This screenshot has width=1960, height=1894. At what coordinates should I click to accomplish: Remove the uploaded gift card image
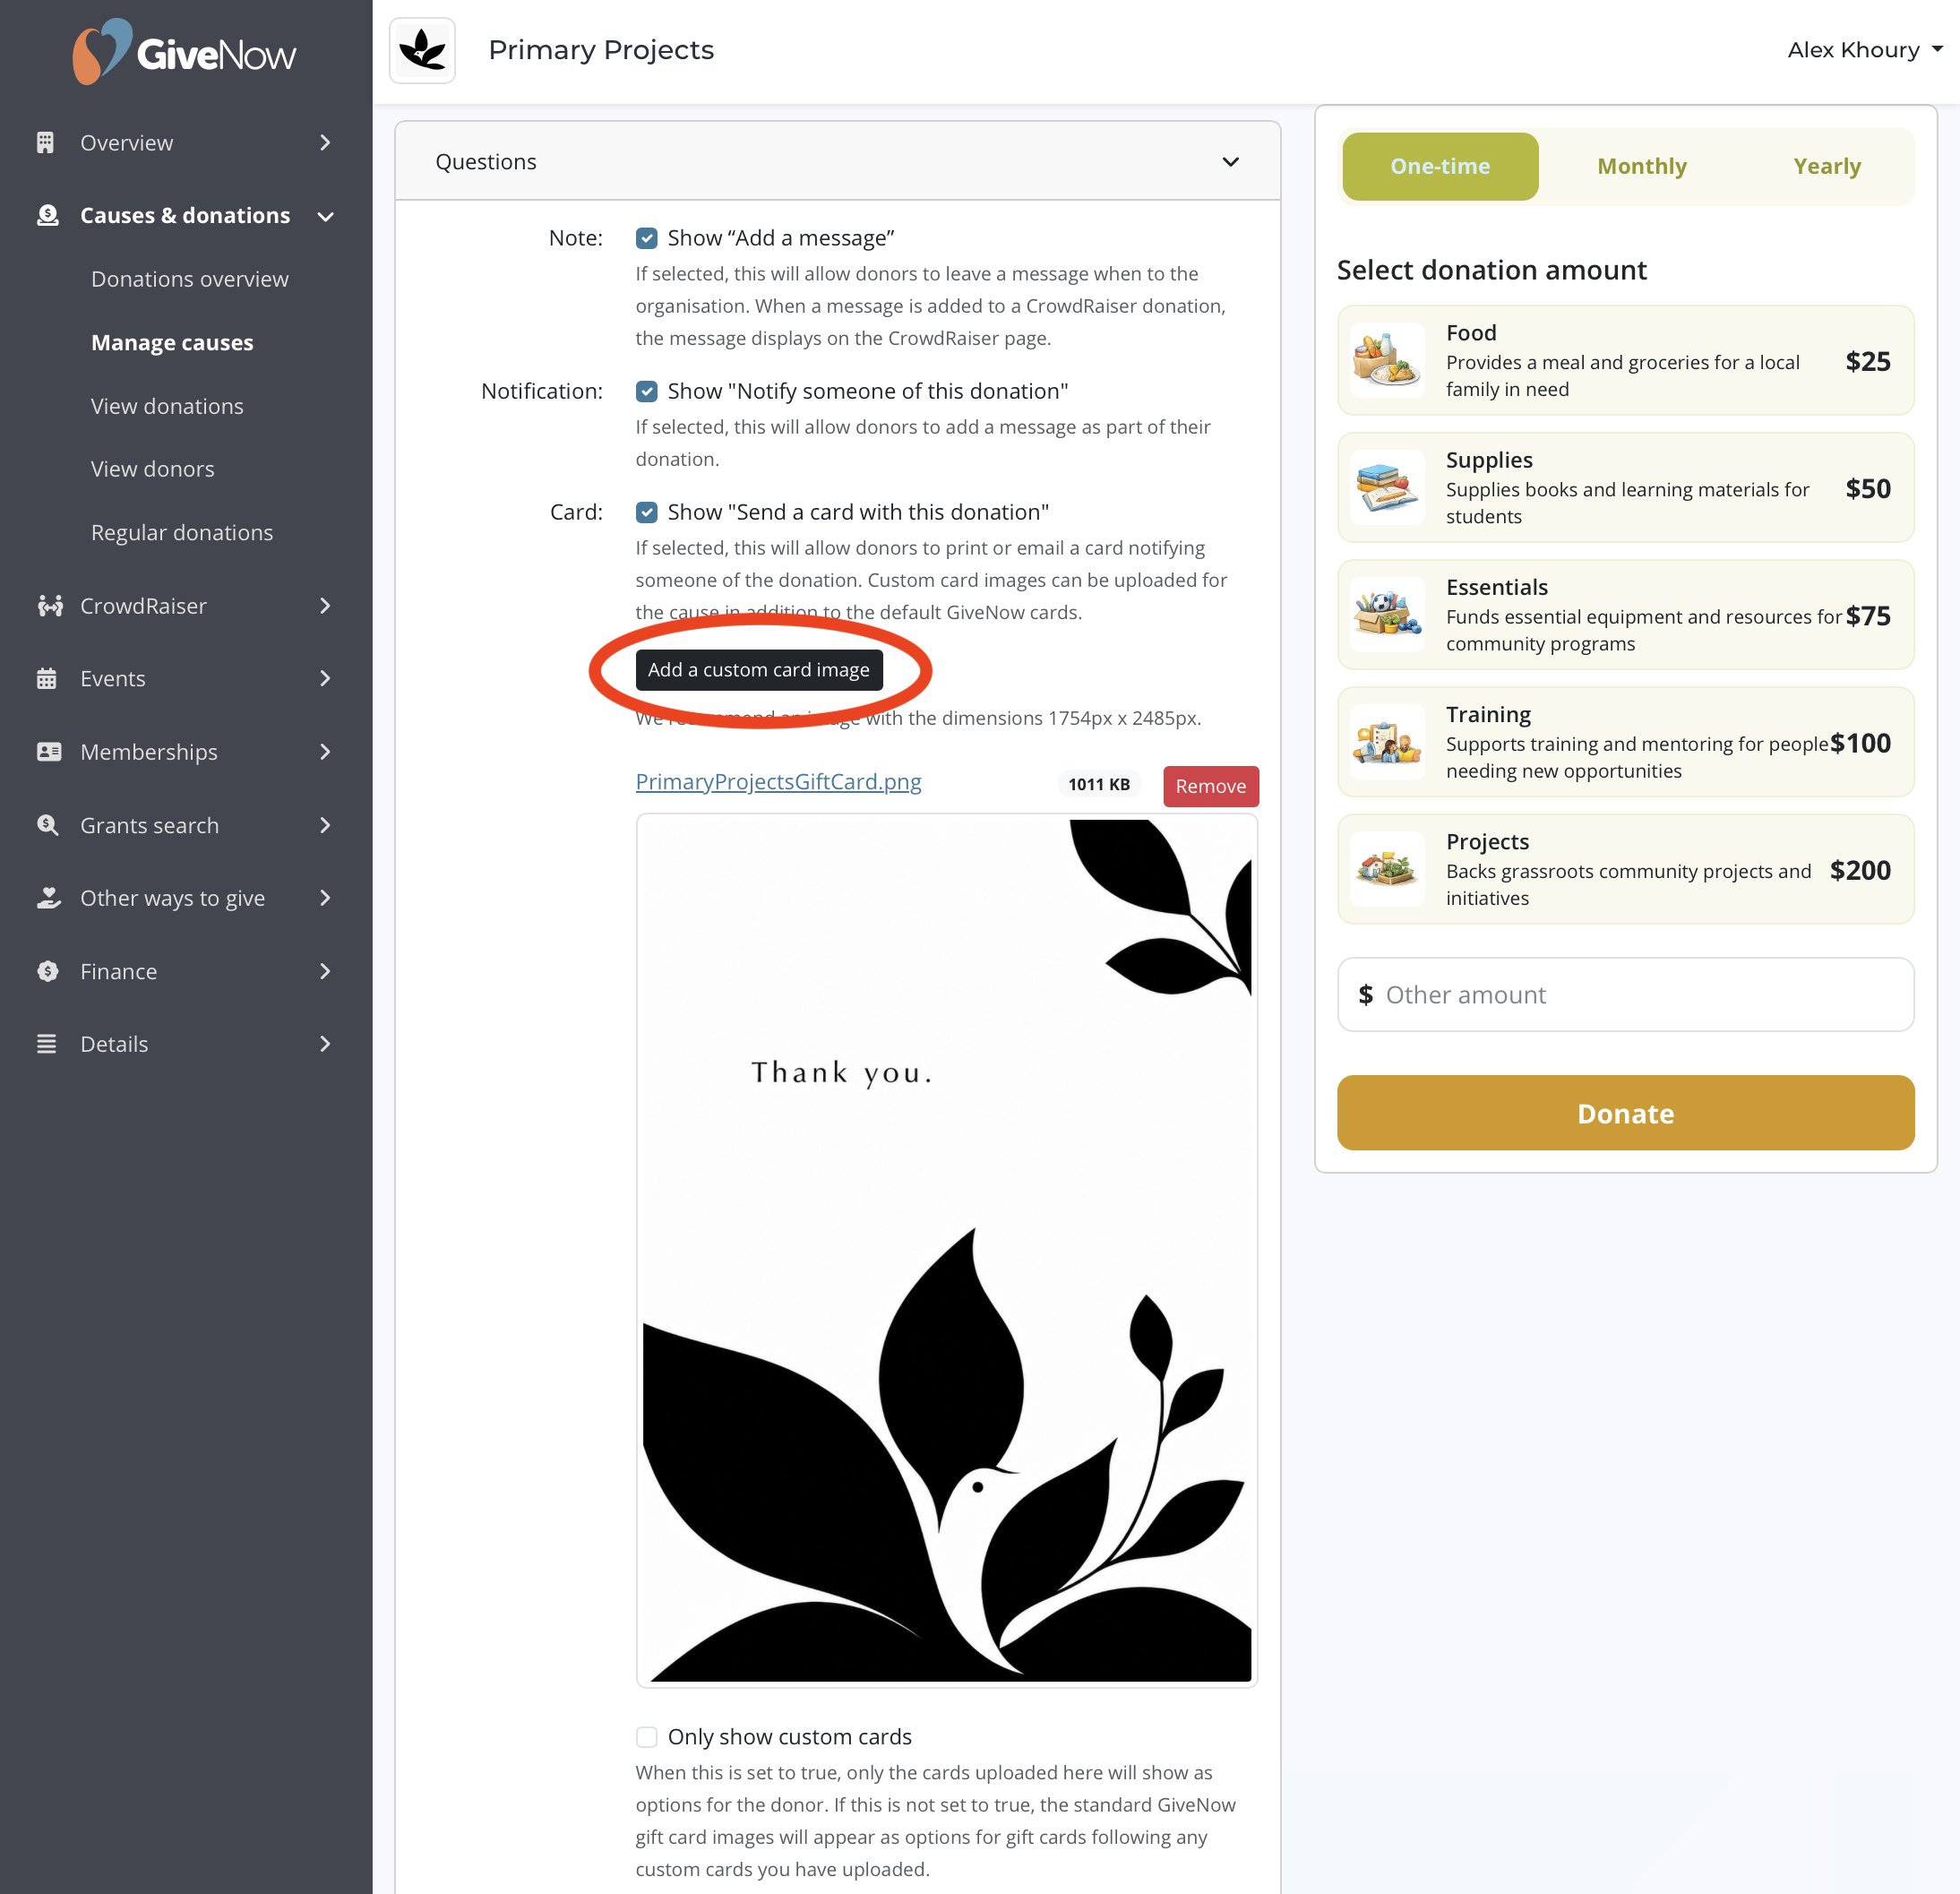(1211, 786)
